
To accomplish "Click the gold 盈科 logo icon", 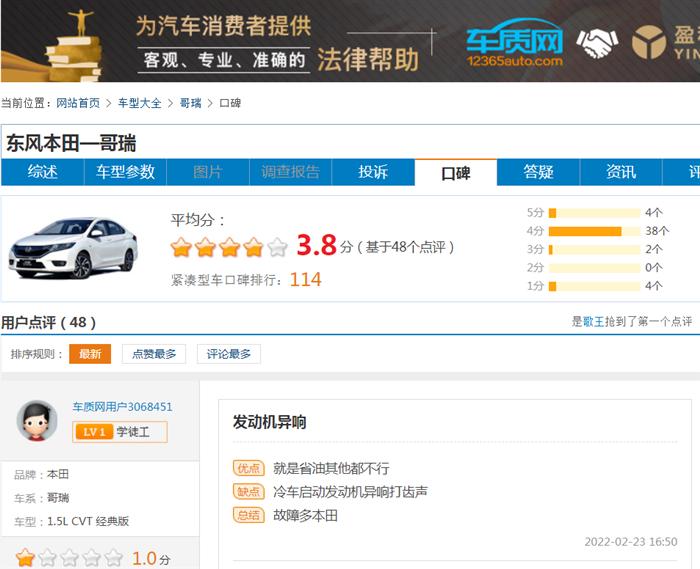I will pyautogui.click(x=649, y=42).
